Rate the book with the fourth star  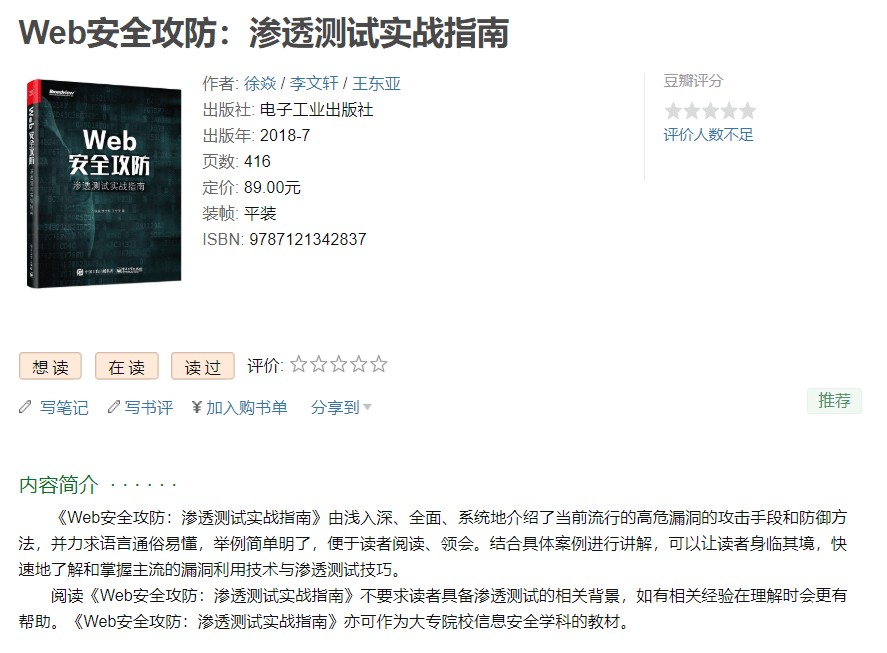click(x=359, y=364)
